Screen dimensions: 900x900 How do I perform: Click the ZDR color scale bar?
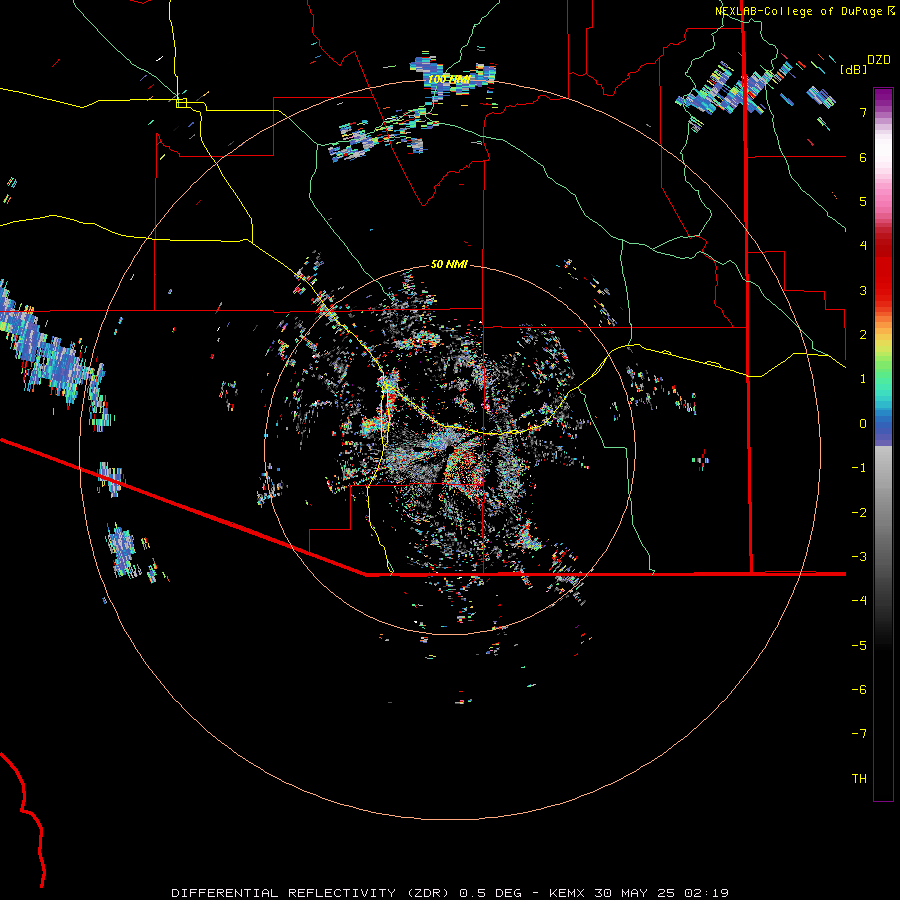(x=883, y=444)
